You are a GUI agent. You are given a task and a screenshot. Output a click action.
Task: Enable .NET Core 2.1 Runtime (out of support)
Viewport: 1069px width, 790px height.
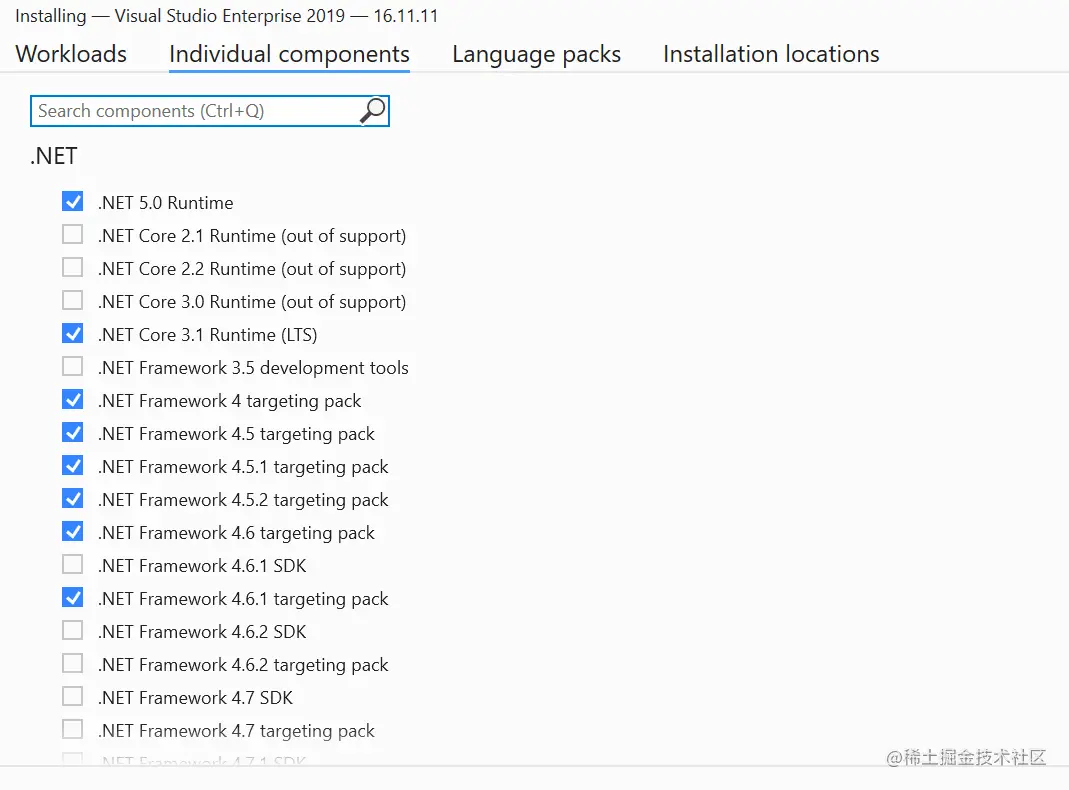click(72, 234)
